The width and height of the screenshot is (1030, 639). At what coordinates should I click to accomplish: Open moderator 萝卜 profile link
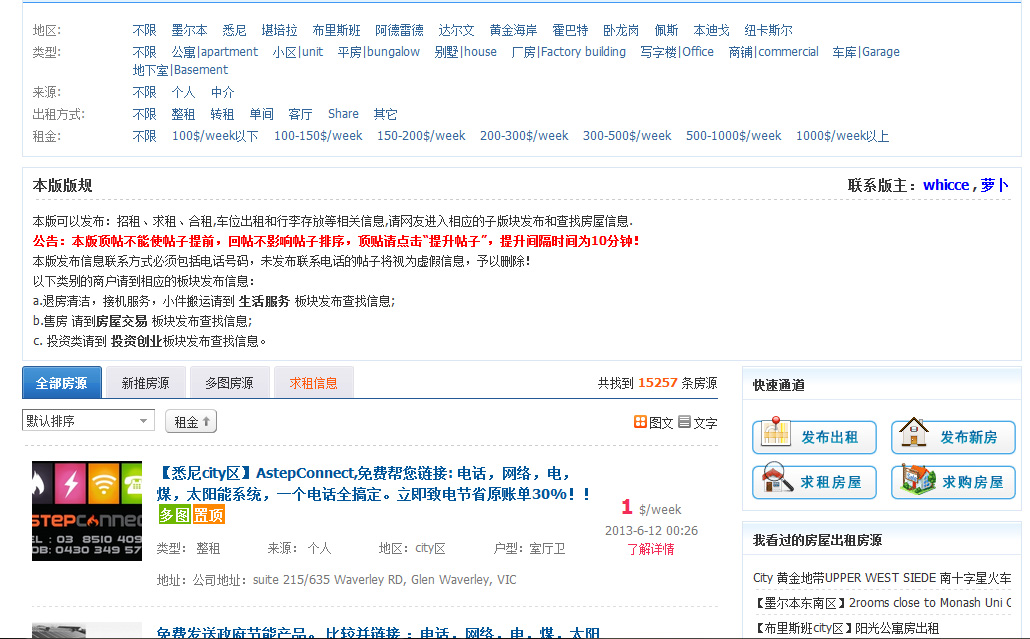[x=995, y=185]
